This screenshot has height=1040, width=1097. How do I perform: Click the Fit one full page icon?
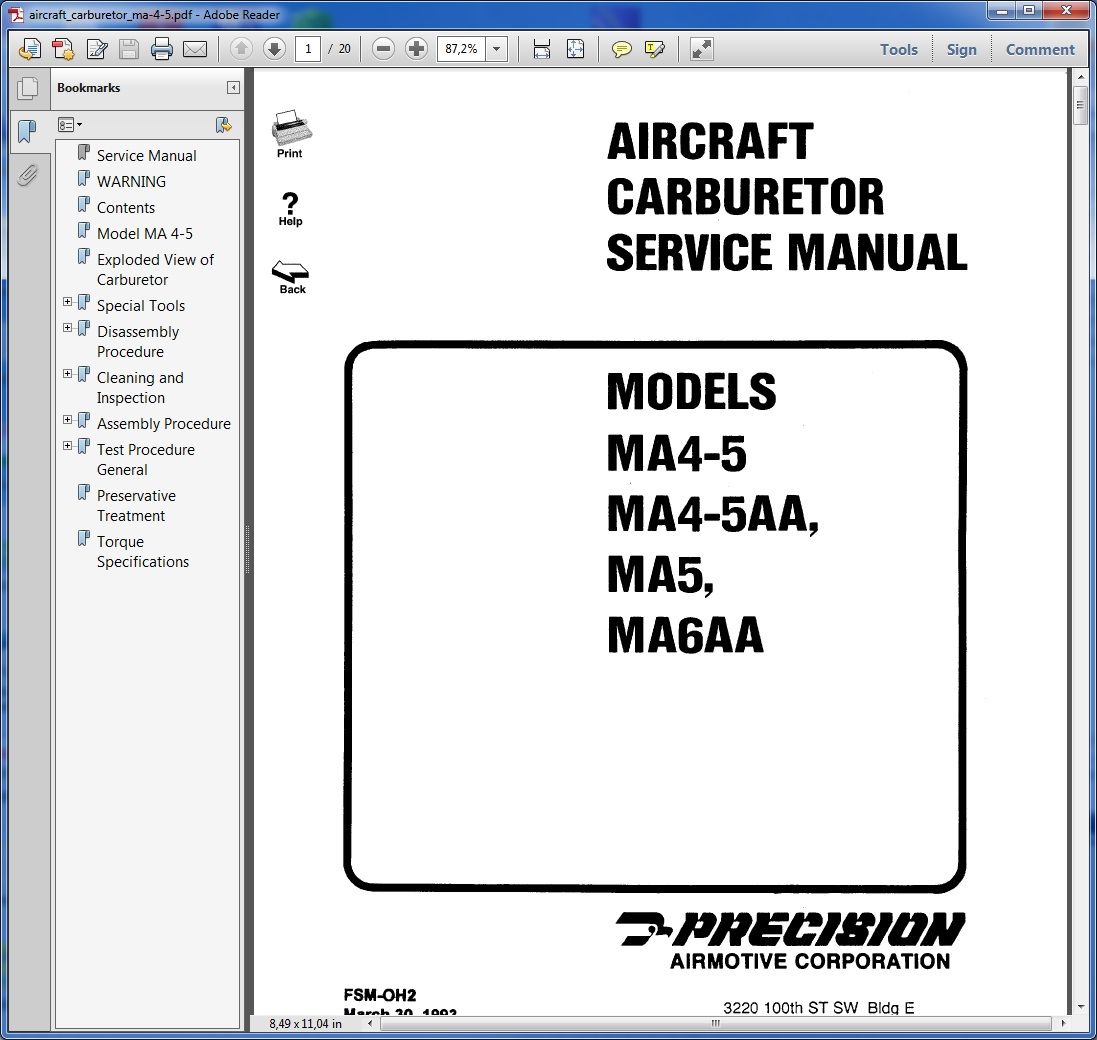(x=575, y=49)
